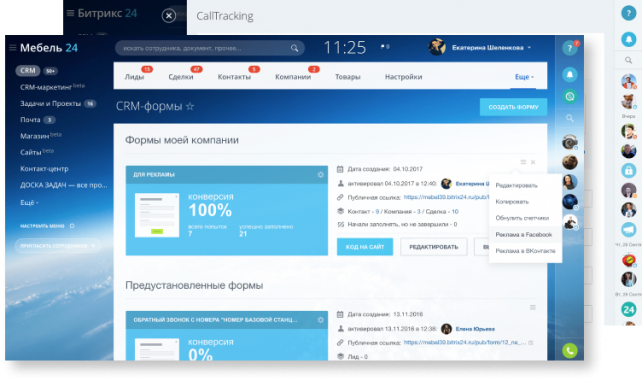The width and height of the screenshot is (642, 381).
Task: Open the Битрикс 24 hamburger menu in back window
Action: coord(70,13)
